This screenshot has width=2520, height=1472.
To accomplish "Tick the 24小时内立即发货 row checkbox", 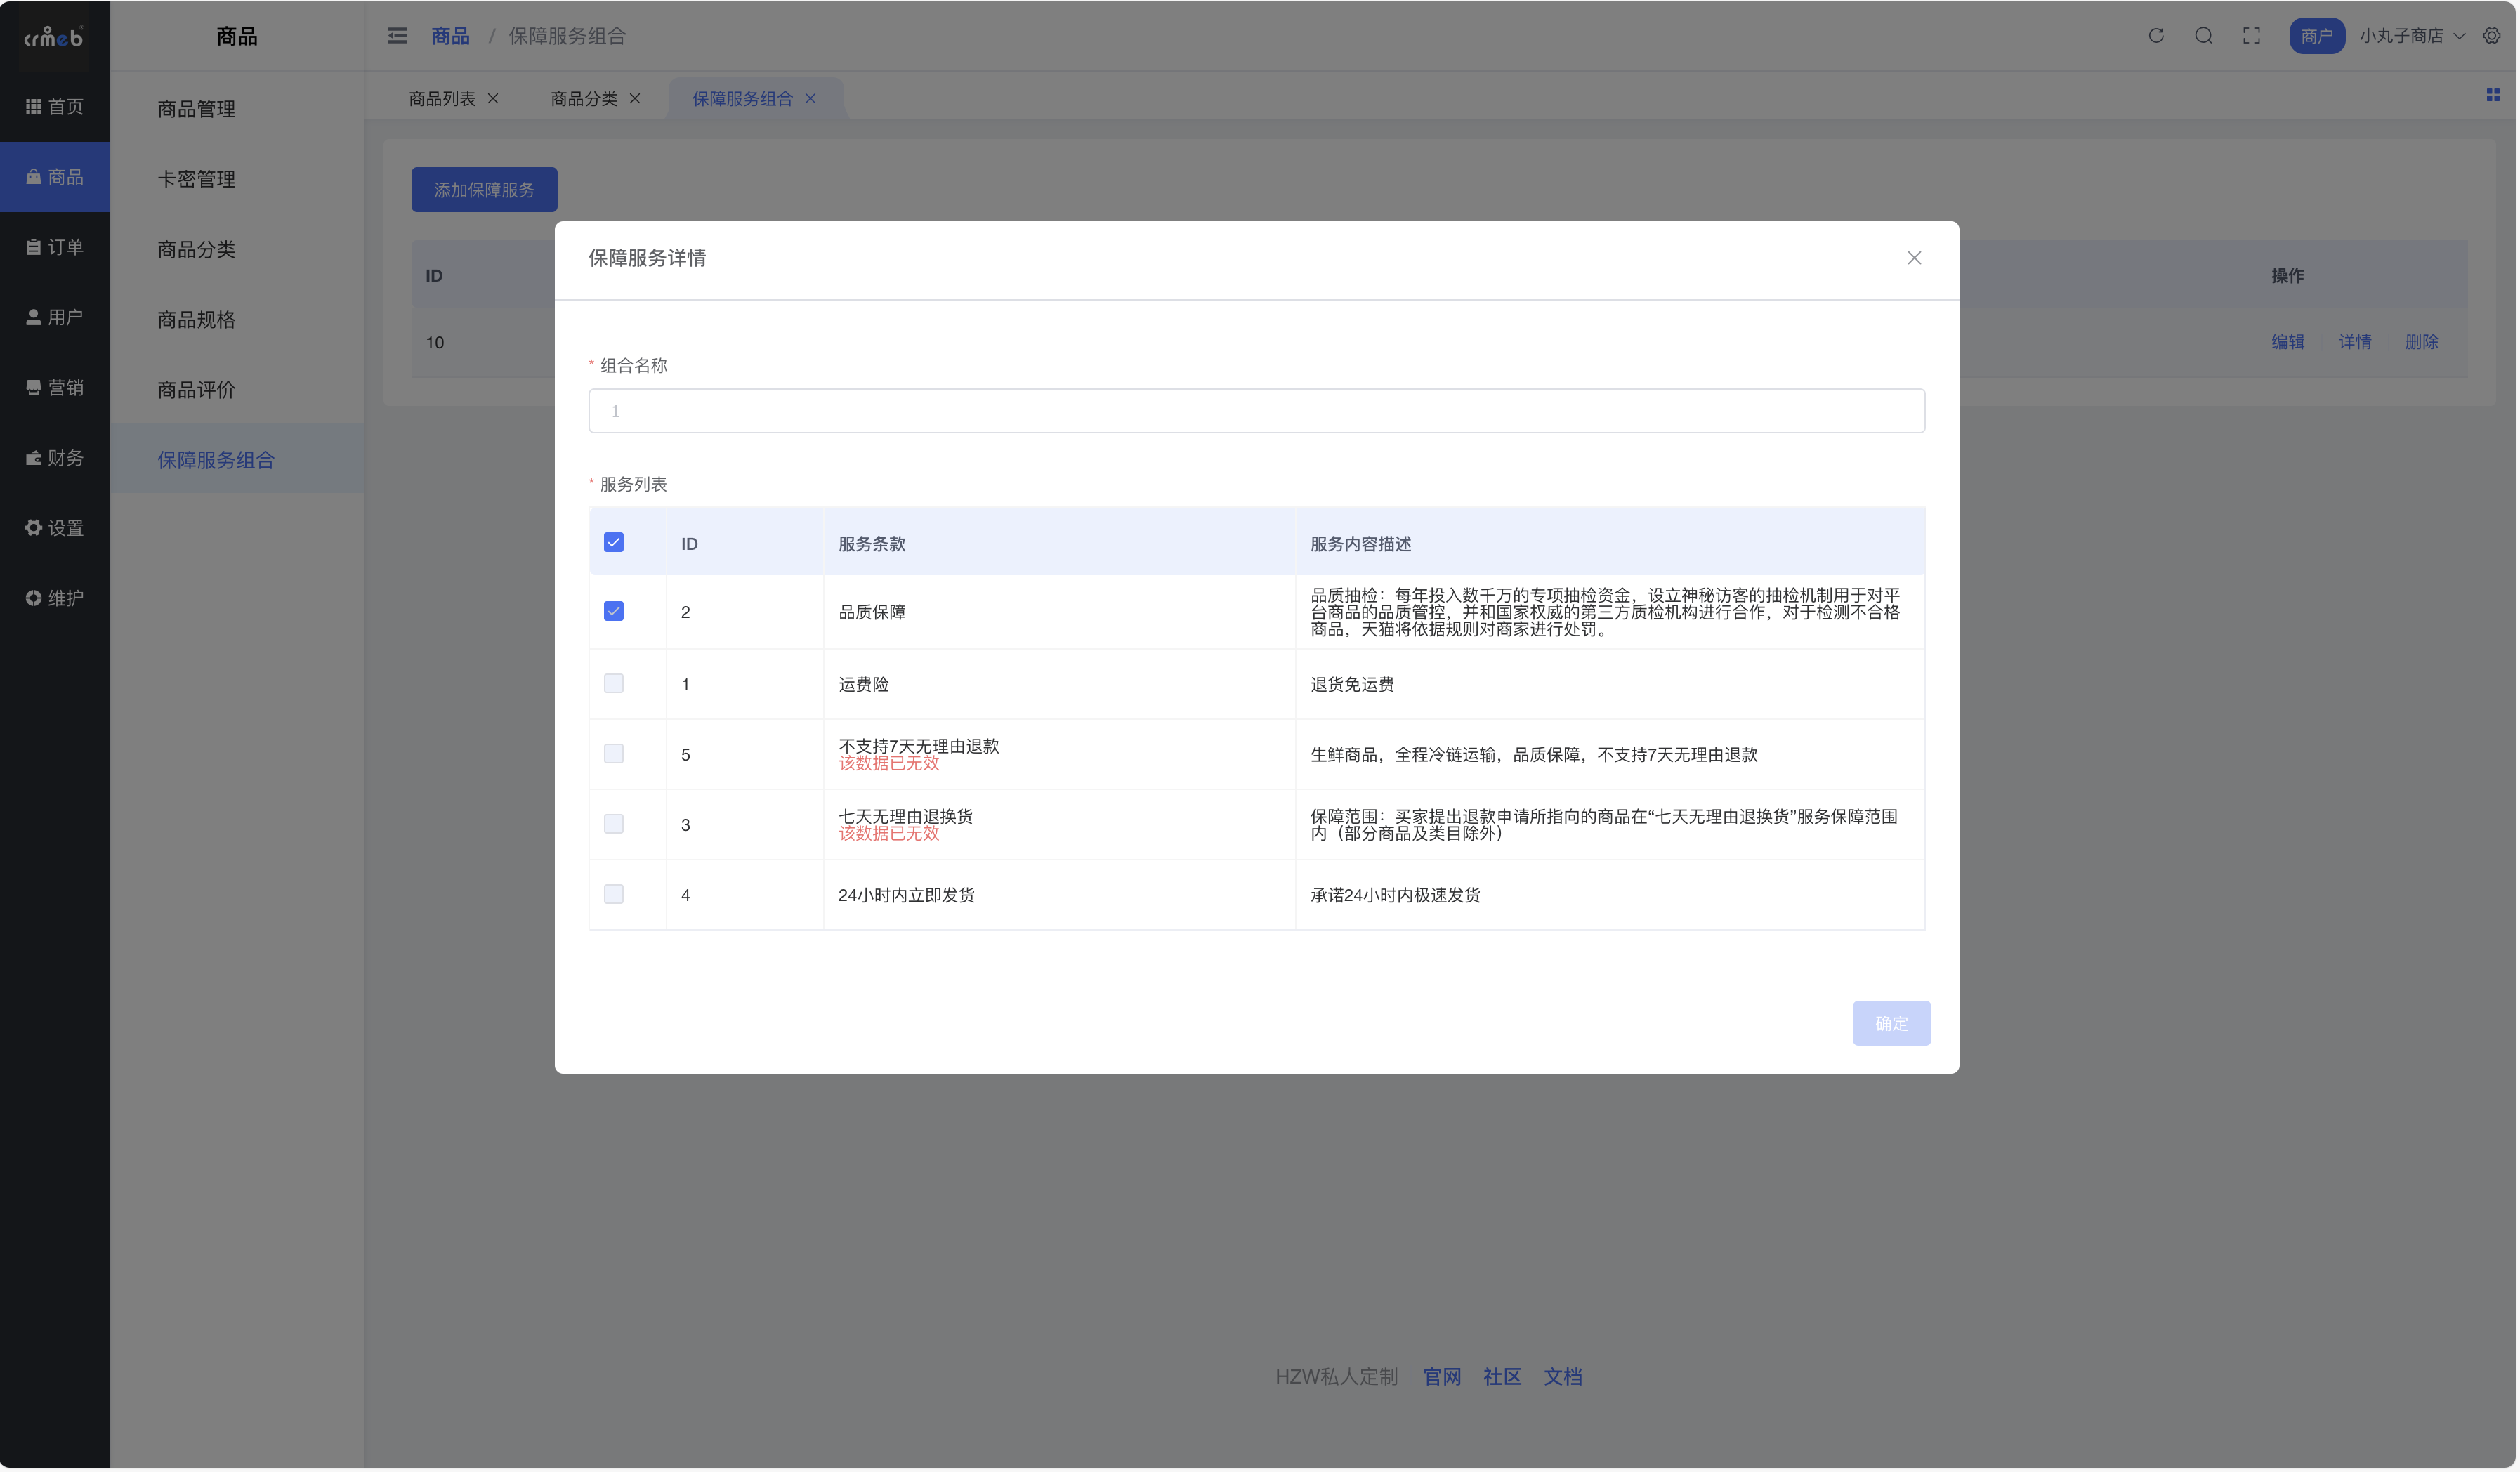I will (614, 894).
